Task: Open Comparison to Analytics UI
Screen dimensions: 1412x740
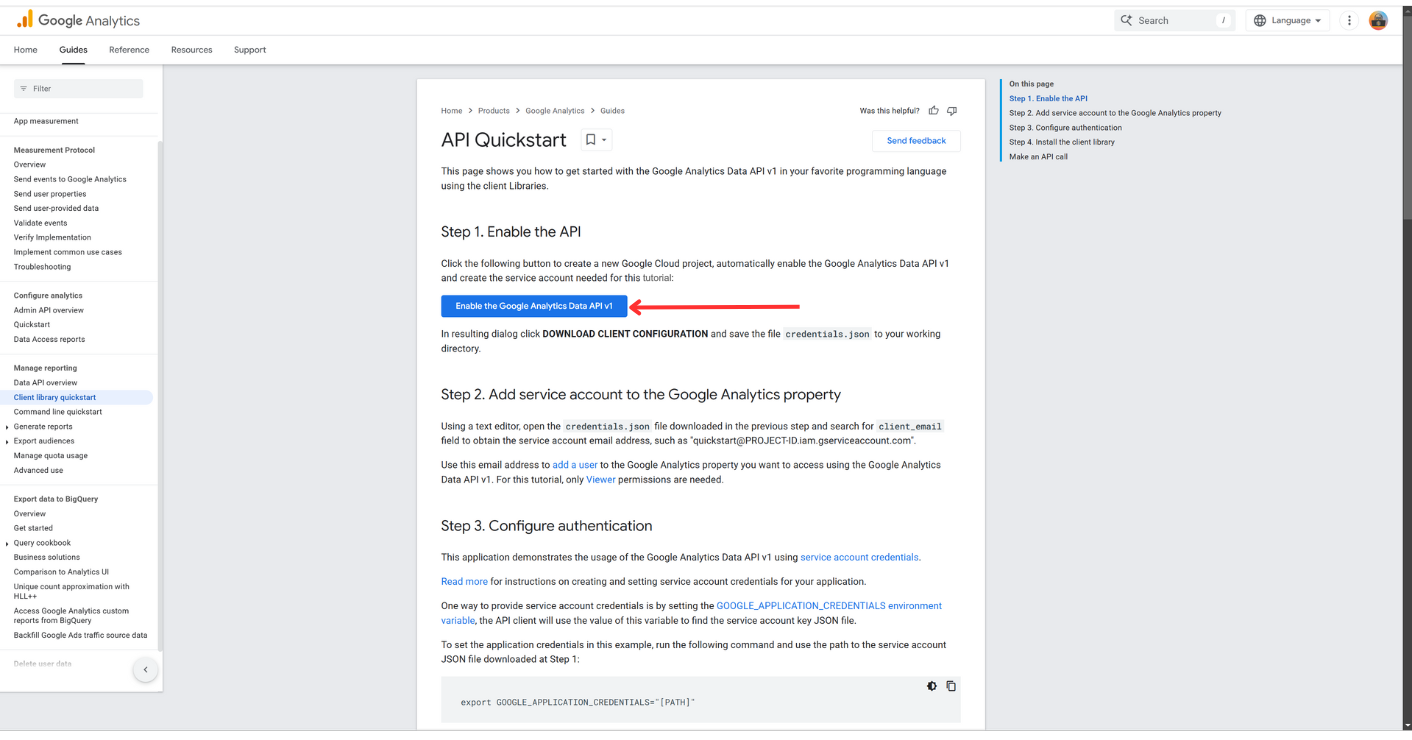Action: coord(61,572)
